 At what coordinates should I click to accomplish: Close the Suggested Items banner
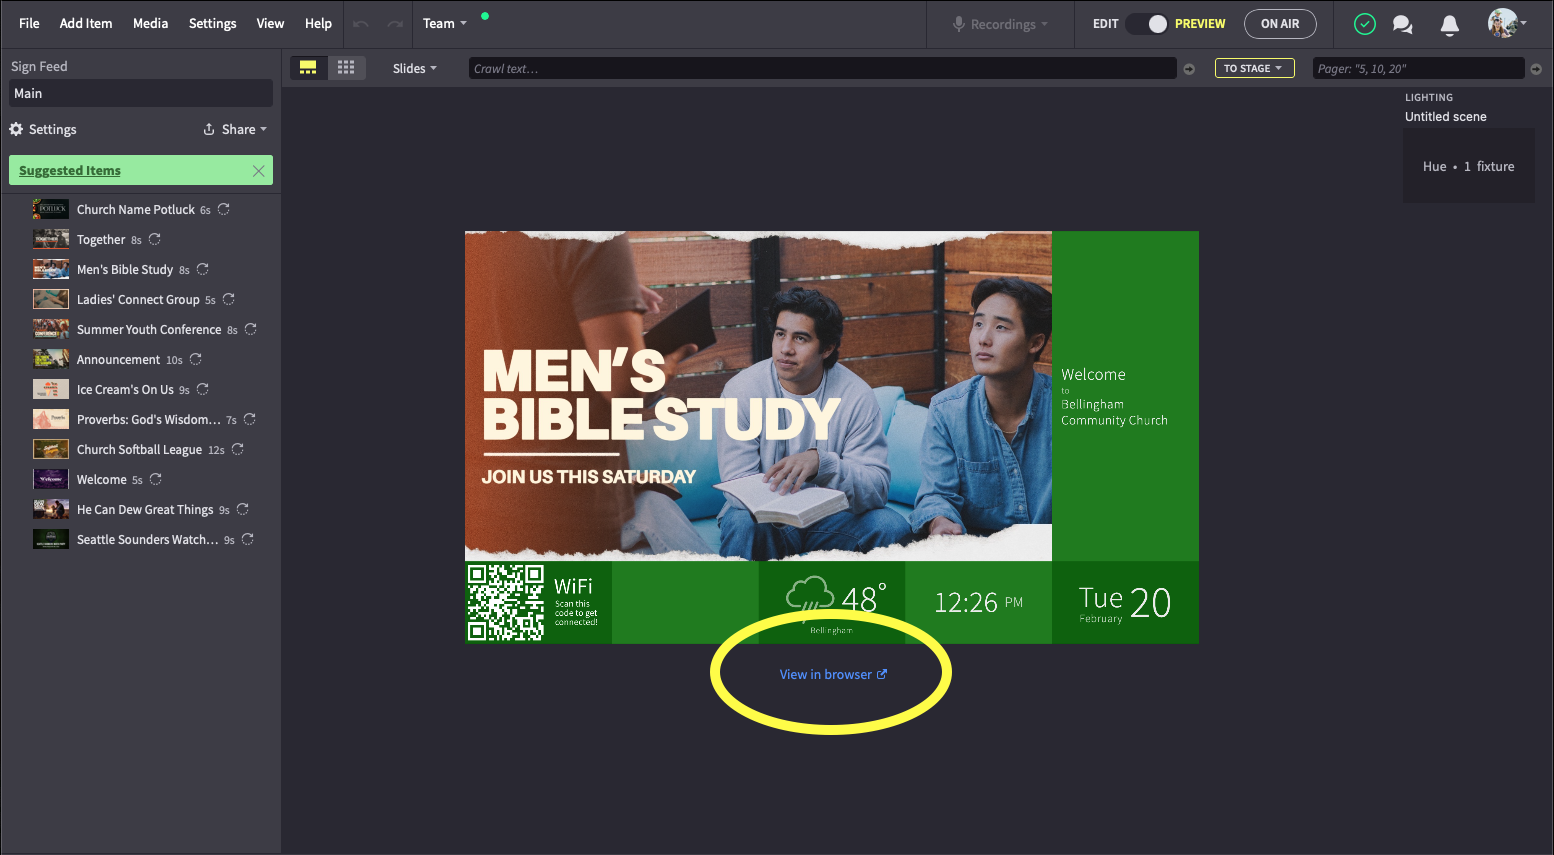[x=259, y=171]
